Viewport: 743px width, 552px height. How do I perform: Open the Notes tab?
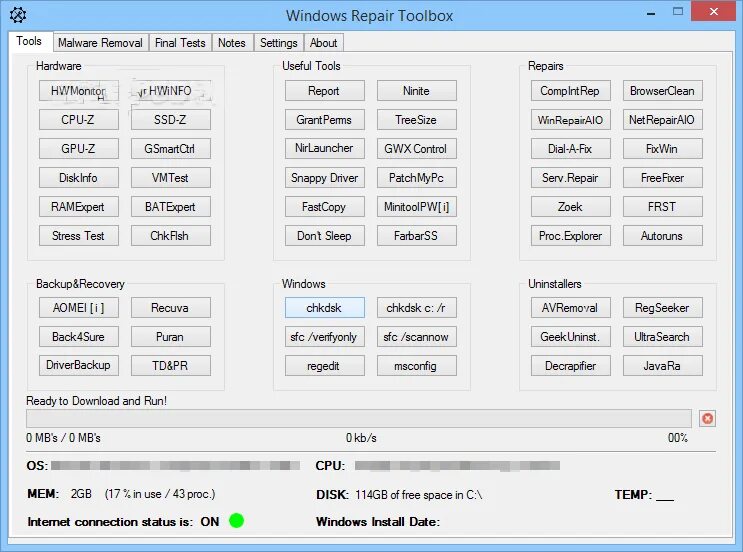(x=232, y=43)
